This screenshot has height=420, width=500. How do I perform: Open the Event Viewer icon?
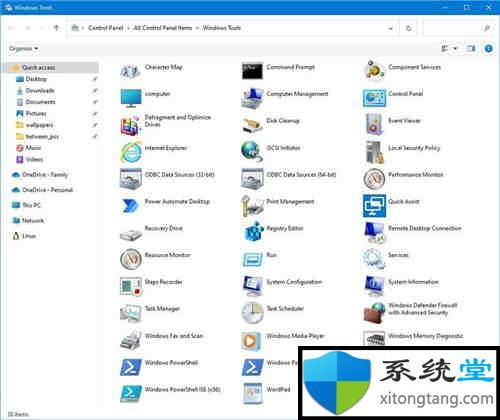374,124
